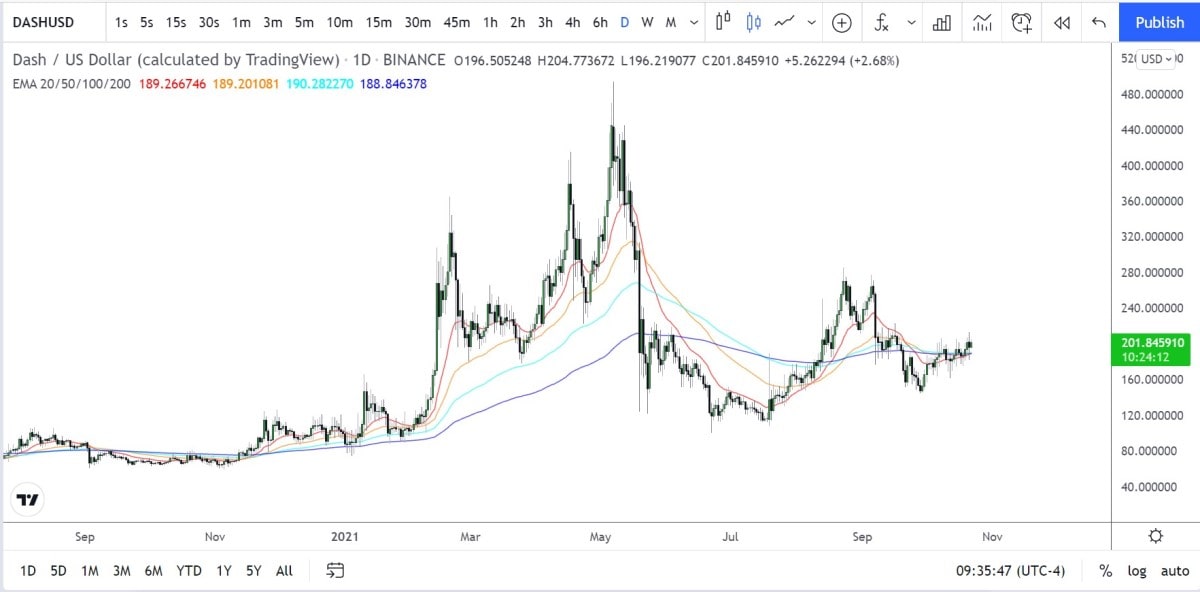Toggle auto-scaling of the price axis
This screenshot has width=1200, height=592.
(x=1176, y=571)
